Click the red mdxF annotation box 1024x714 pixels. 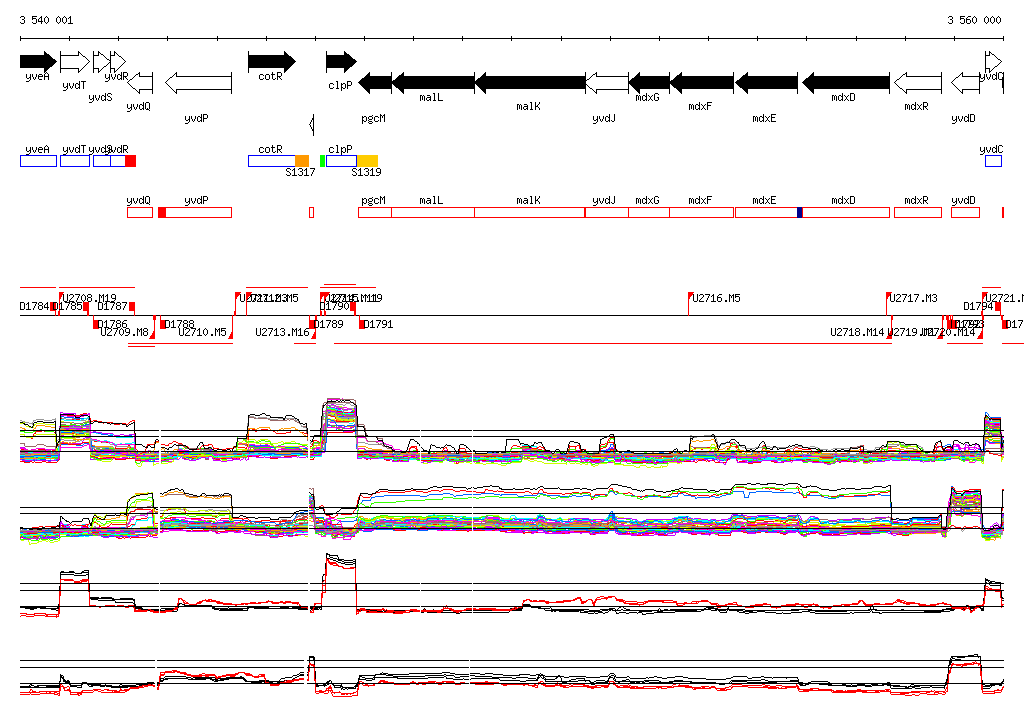point(701,212)
